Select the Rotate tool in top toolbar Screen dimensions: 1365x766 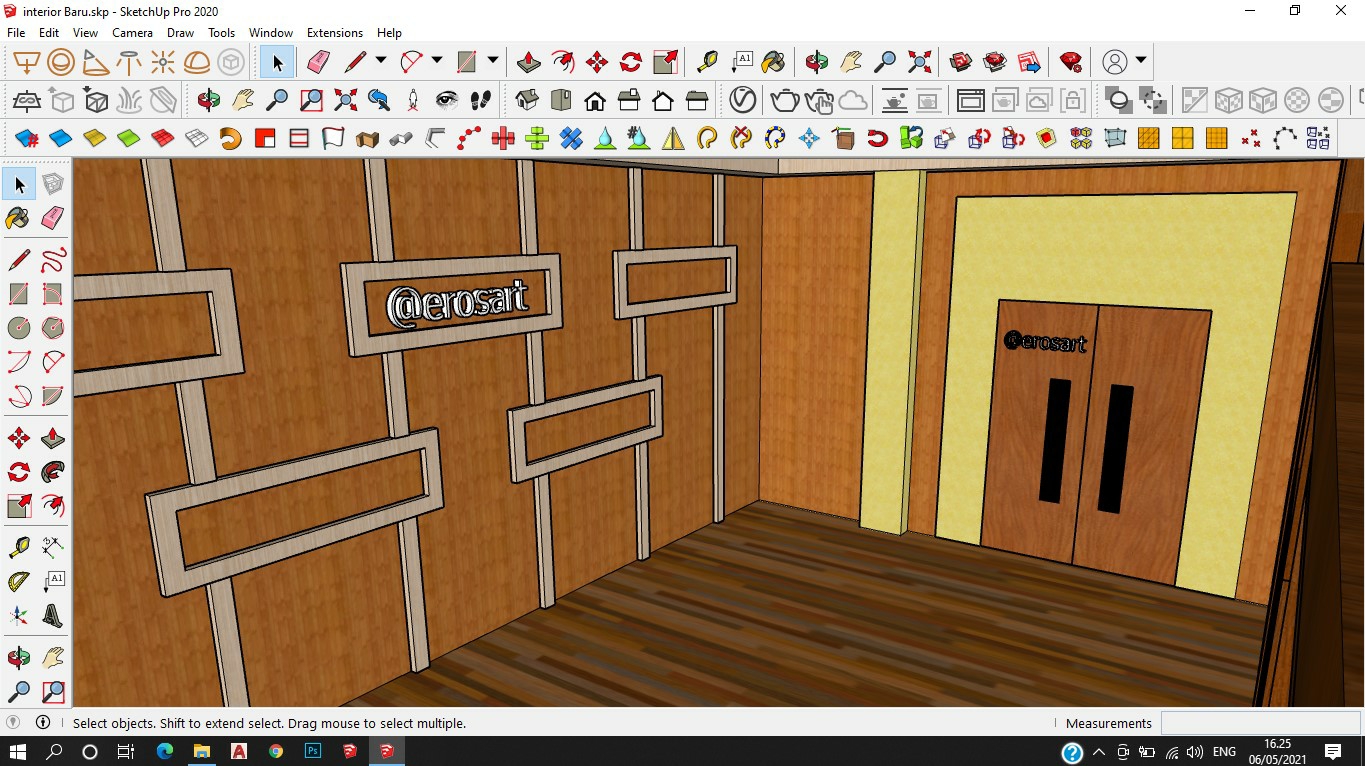pyautogui.click(x=631, y=62)
